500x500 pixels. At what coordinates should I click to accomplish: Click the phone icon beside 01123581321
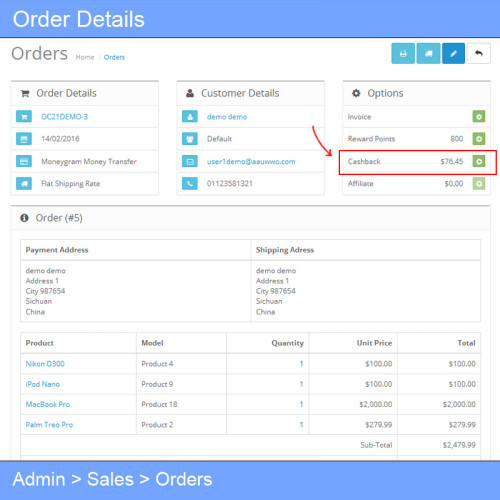pyautogui.click(x=190, y=183)
